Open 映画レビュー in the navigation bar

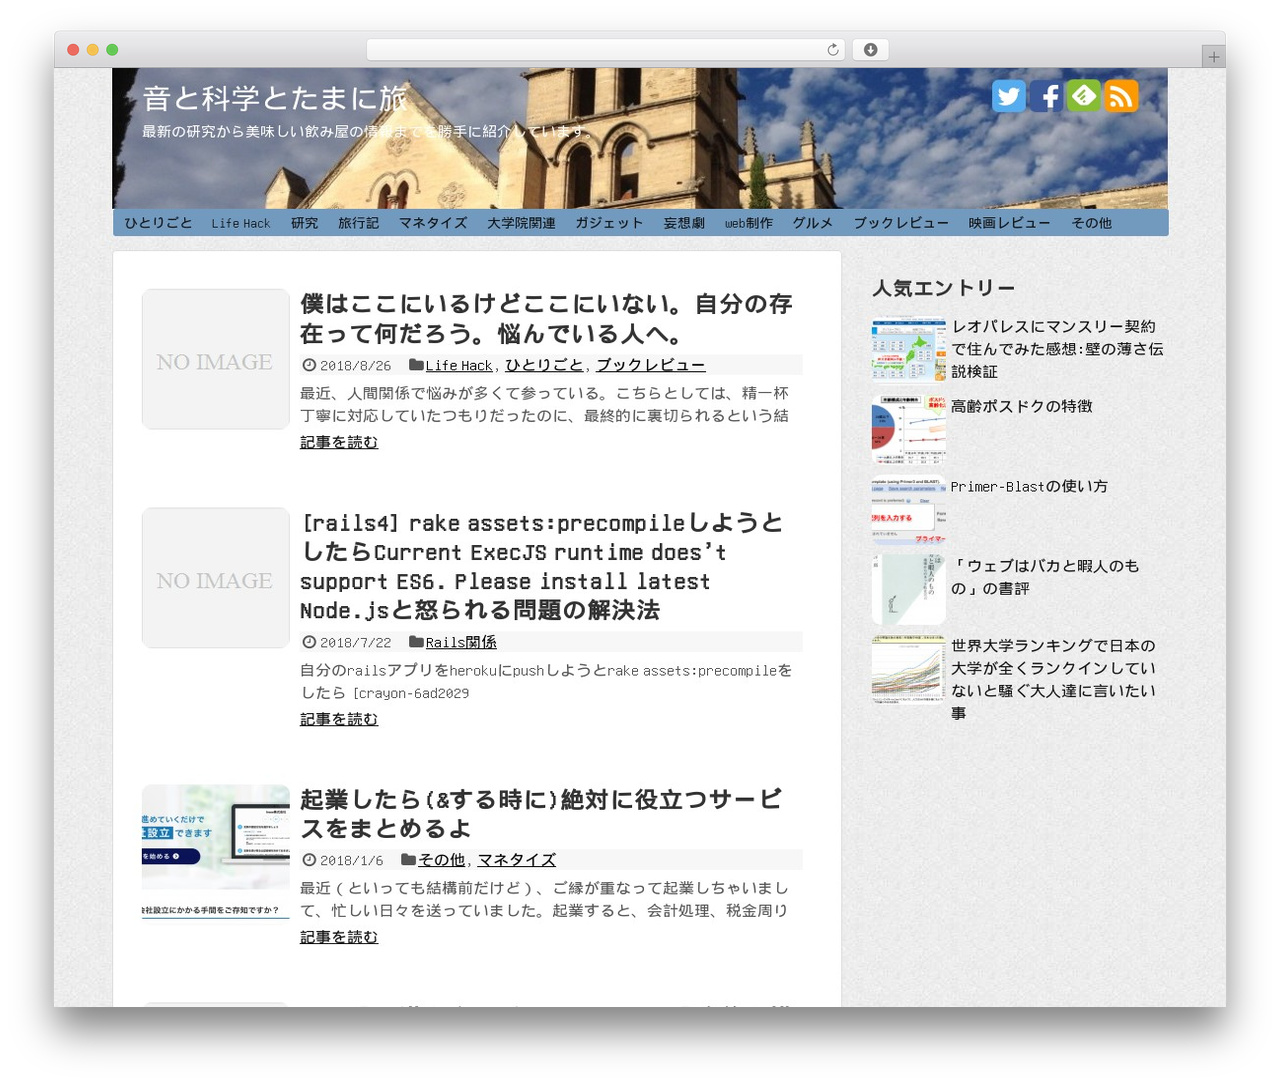point(1009,223)
